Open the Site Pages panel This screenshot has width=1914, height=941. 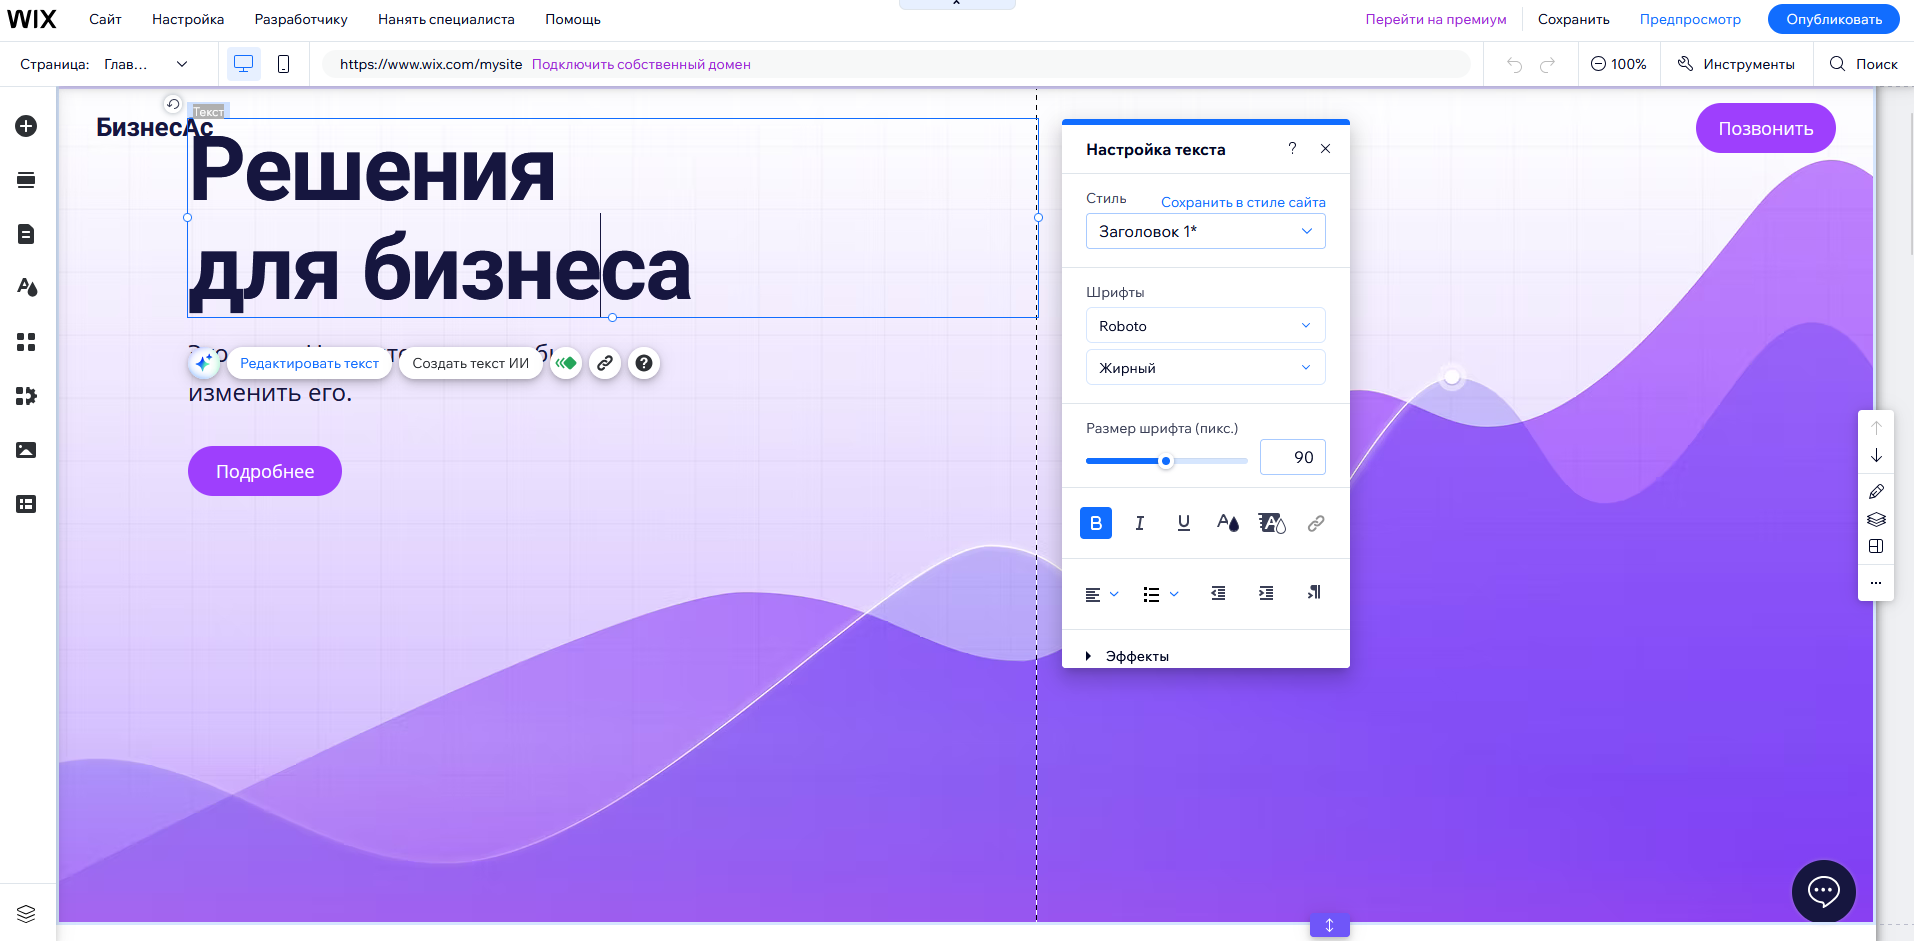pyautogui.click(x=26, y=234)
